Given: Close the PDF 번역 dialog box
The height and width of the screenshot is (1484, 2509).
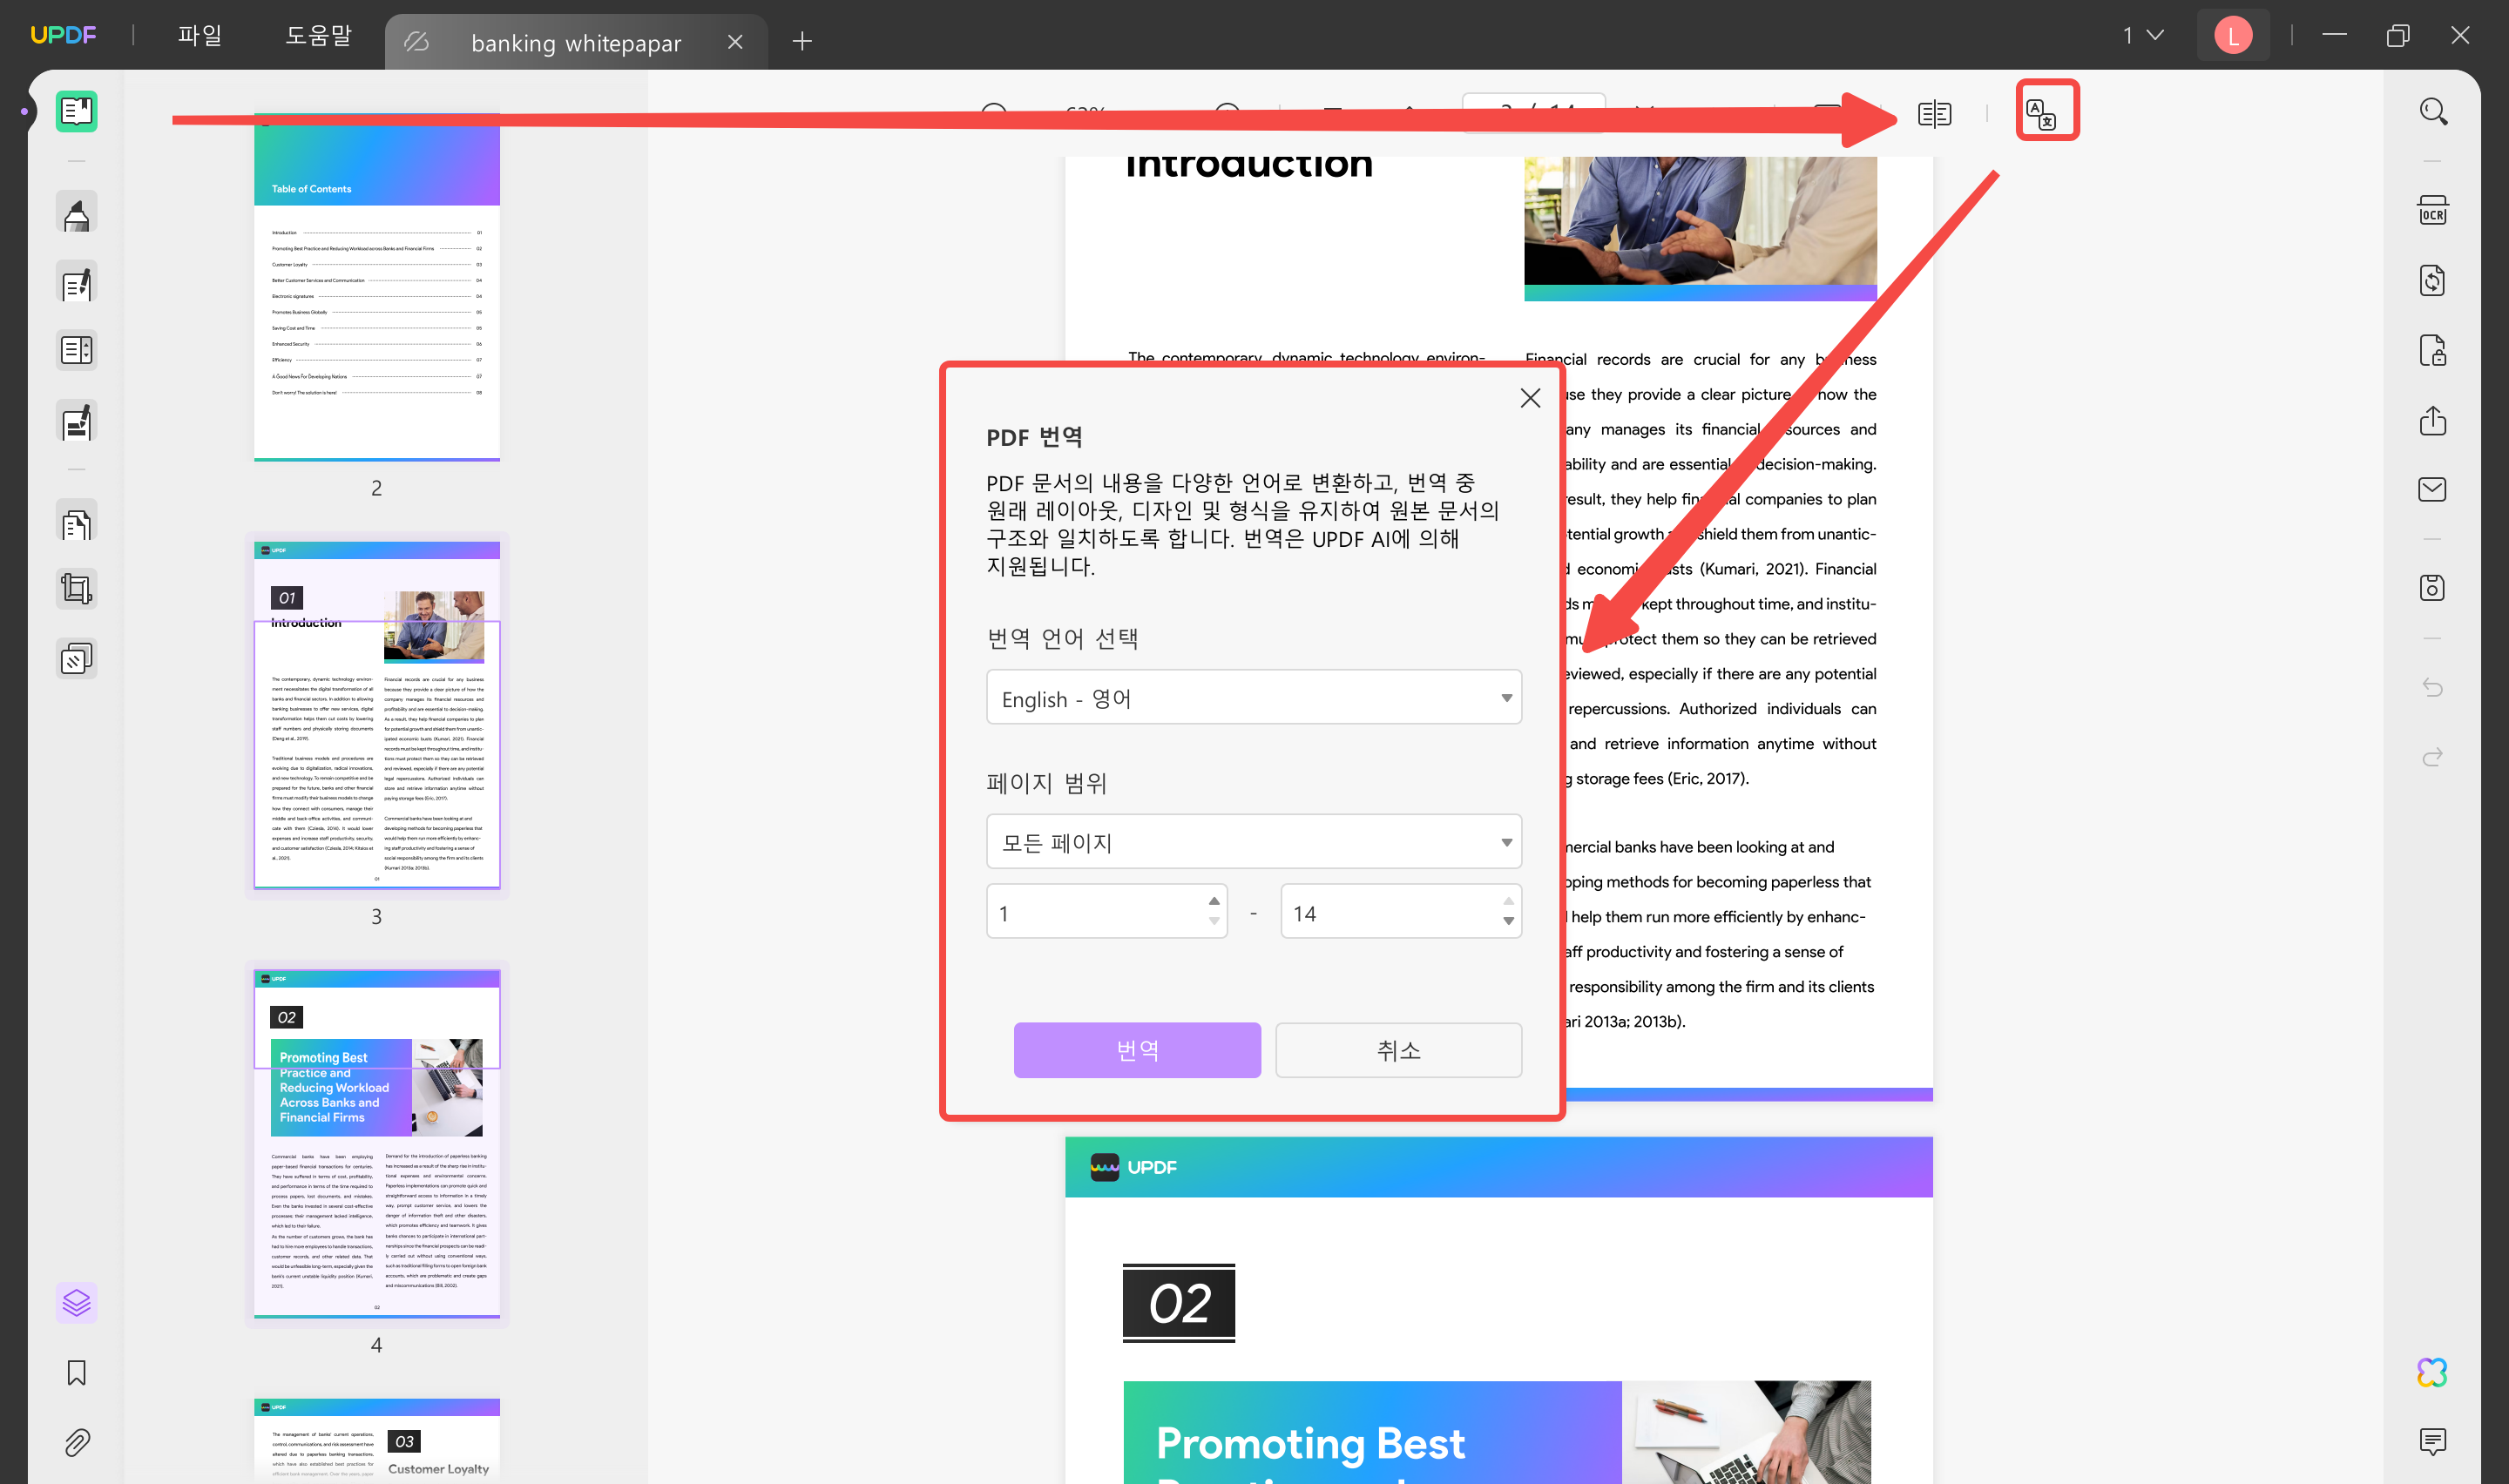Looking at the screenshot, I should pos(1530,395).
